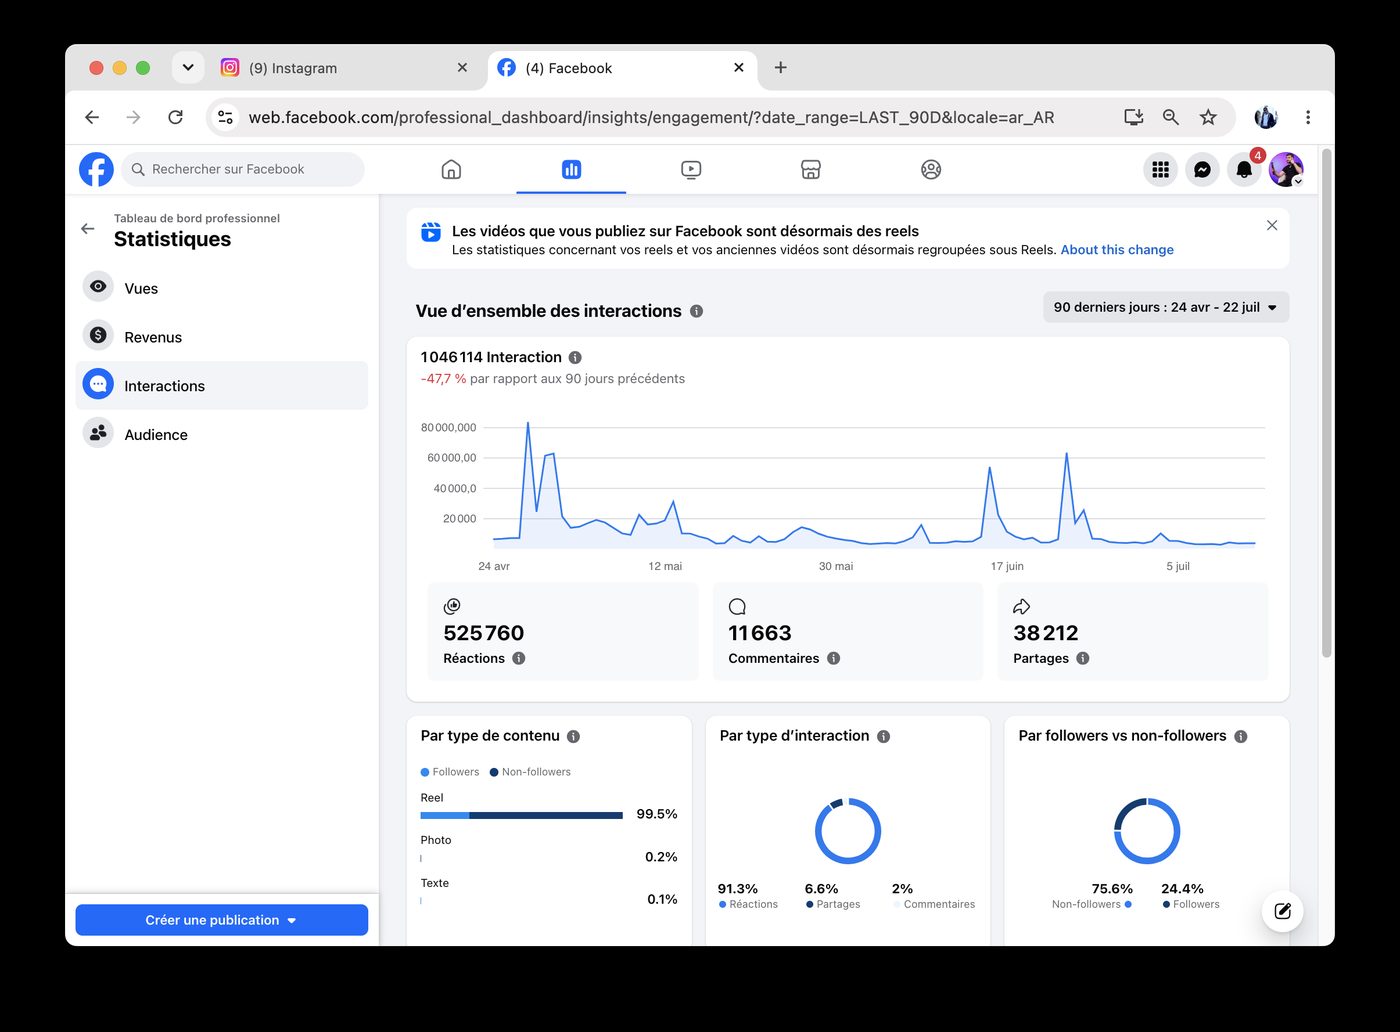This screenshot has width=1400, height=1032.
Task: Click the followers vs non-followers donut chart
Action: [1147, 831]
